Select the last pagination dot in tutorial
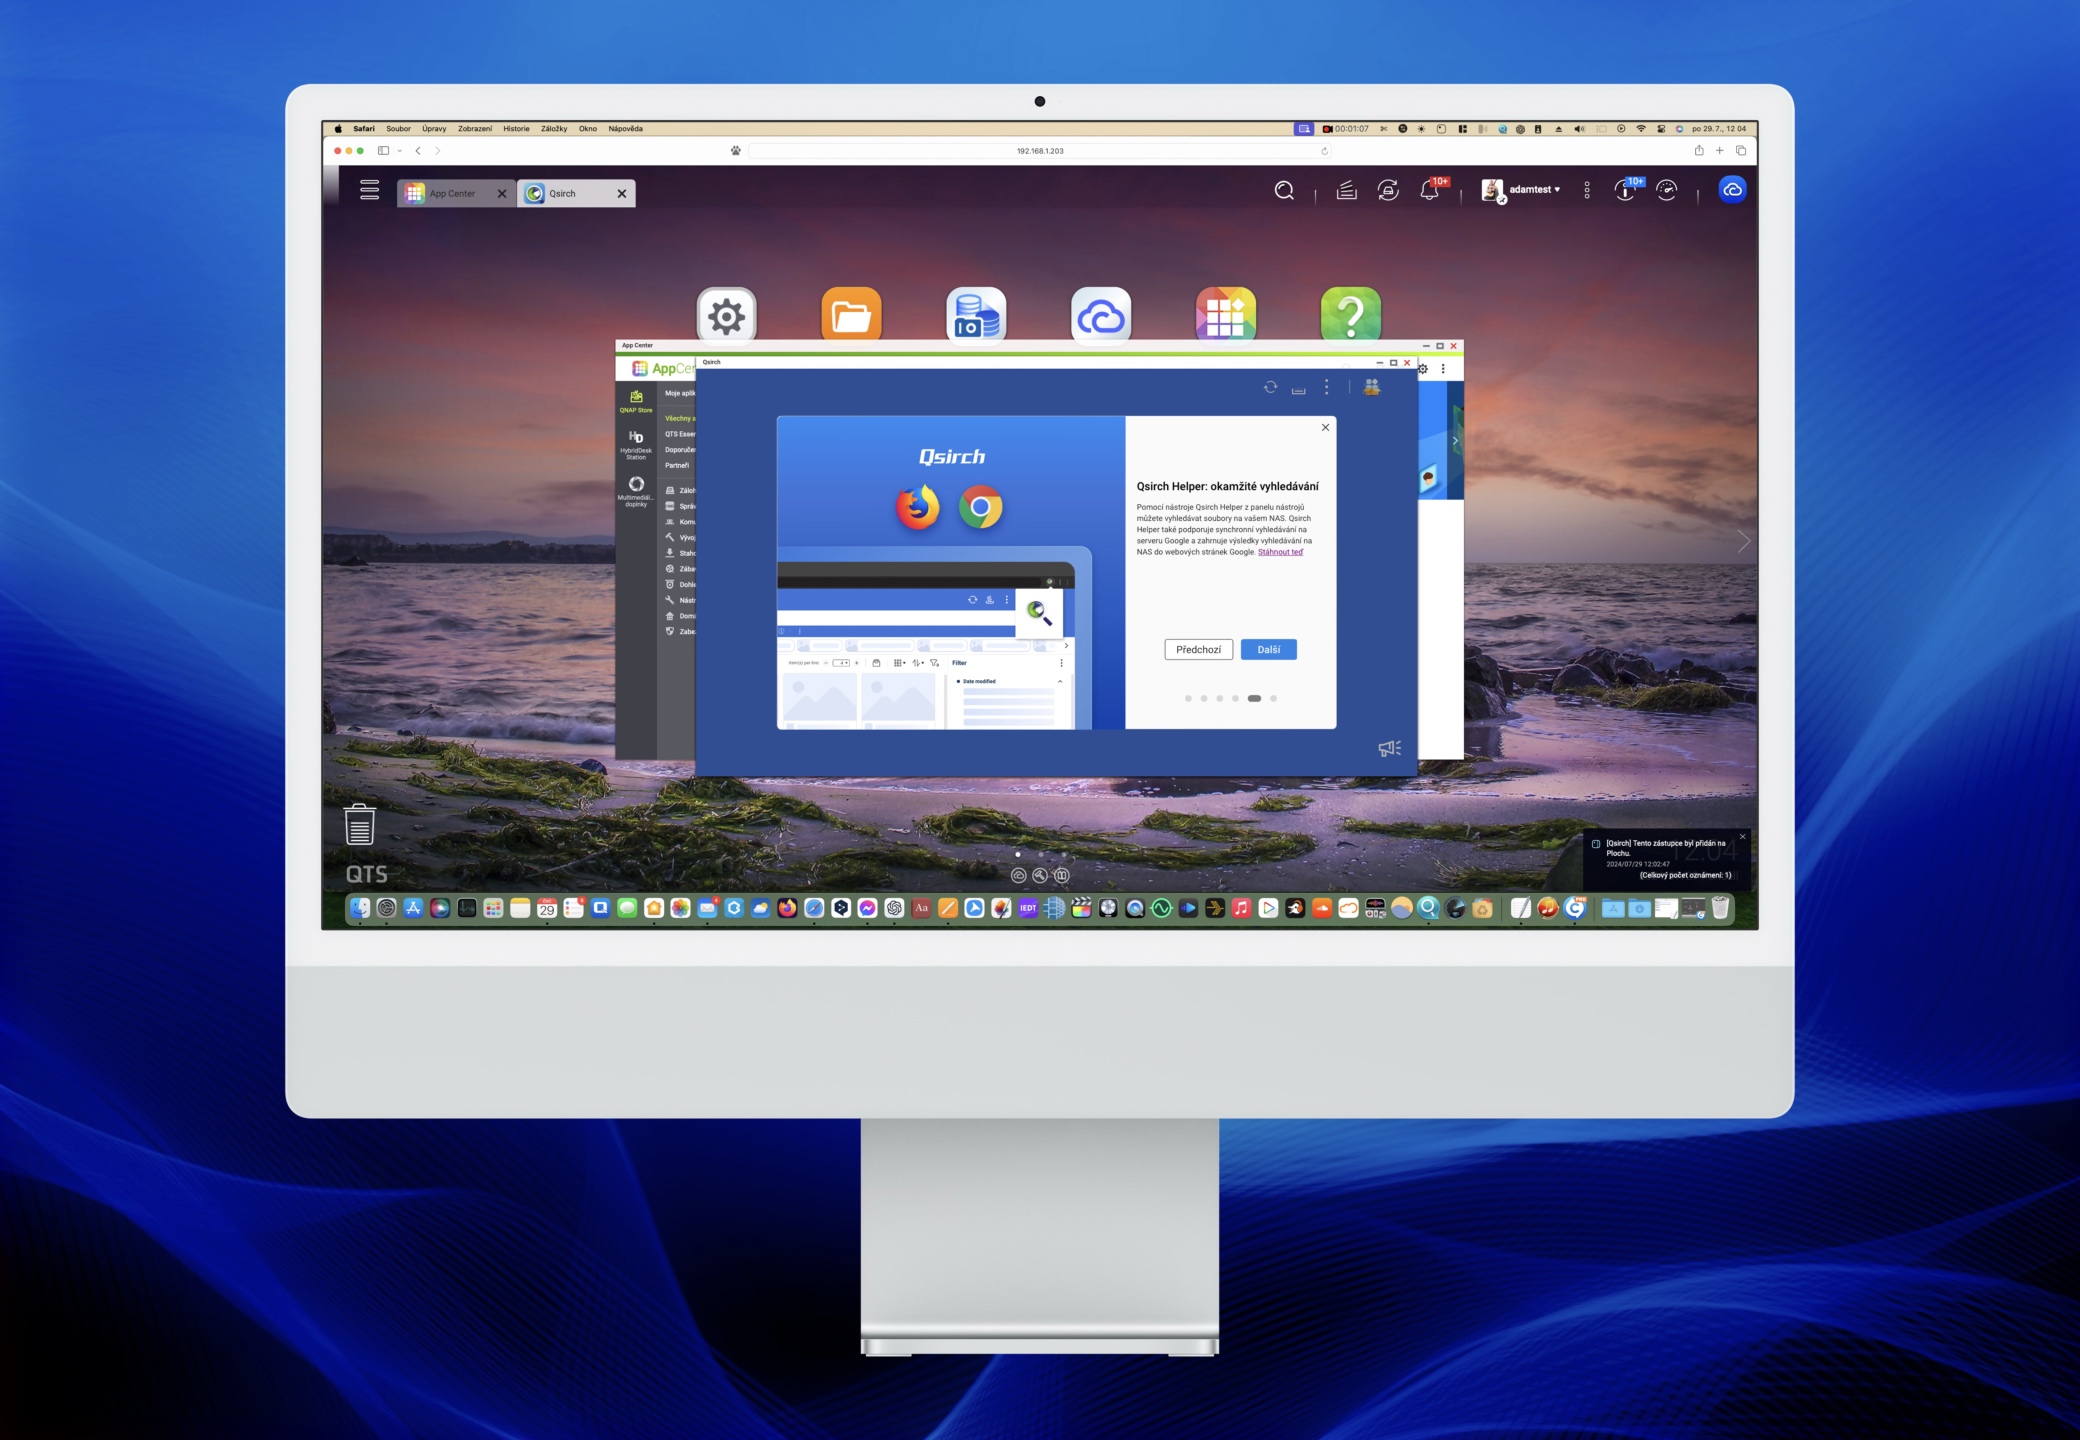This screenshot has width=2080, height=1440. coord(1273,699)
